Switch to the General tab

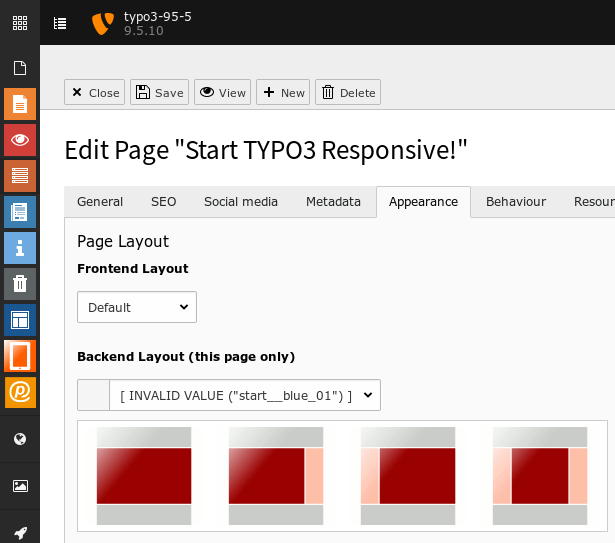tap(100, 202)
